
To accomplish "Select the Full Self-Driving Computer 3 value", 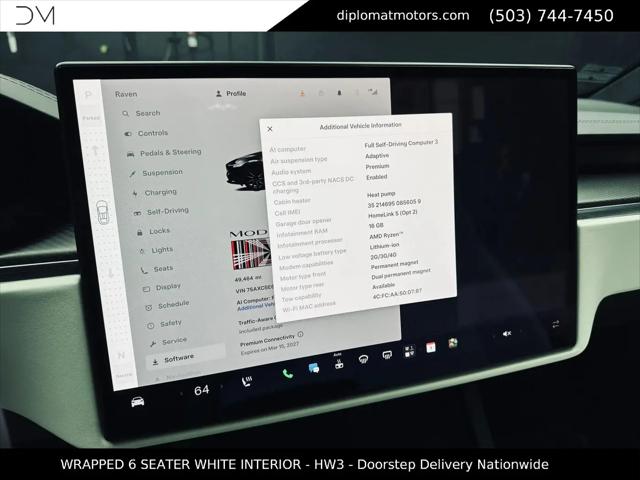I will tap(401, 144).
